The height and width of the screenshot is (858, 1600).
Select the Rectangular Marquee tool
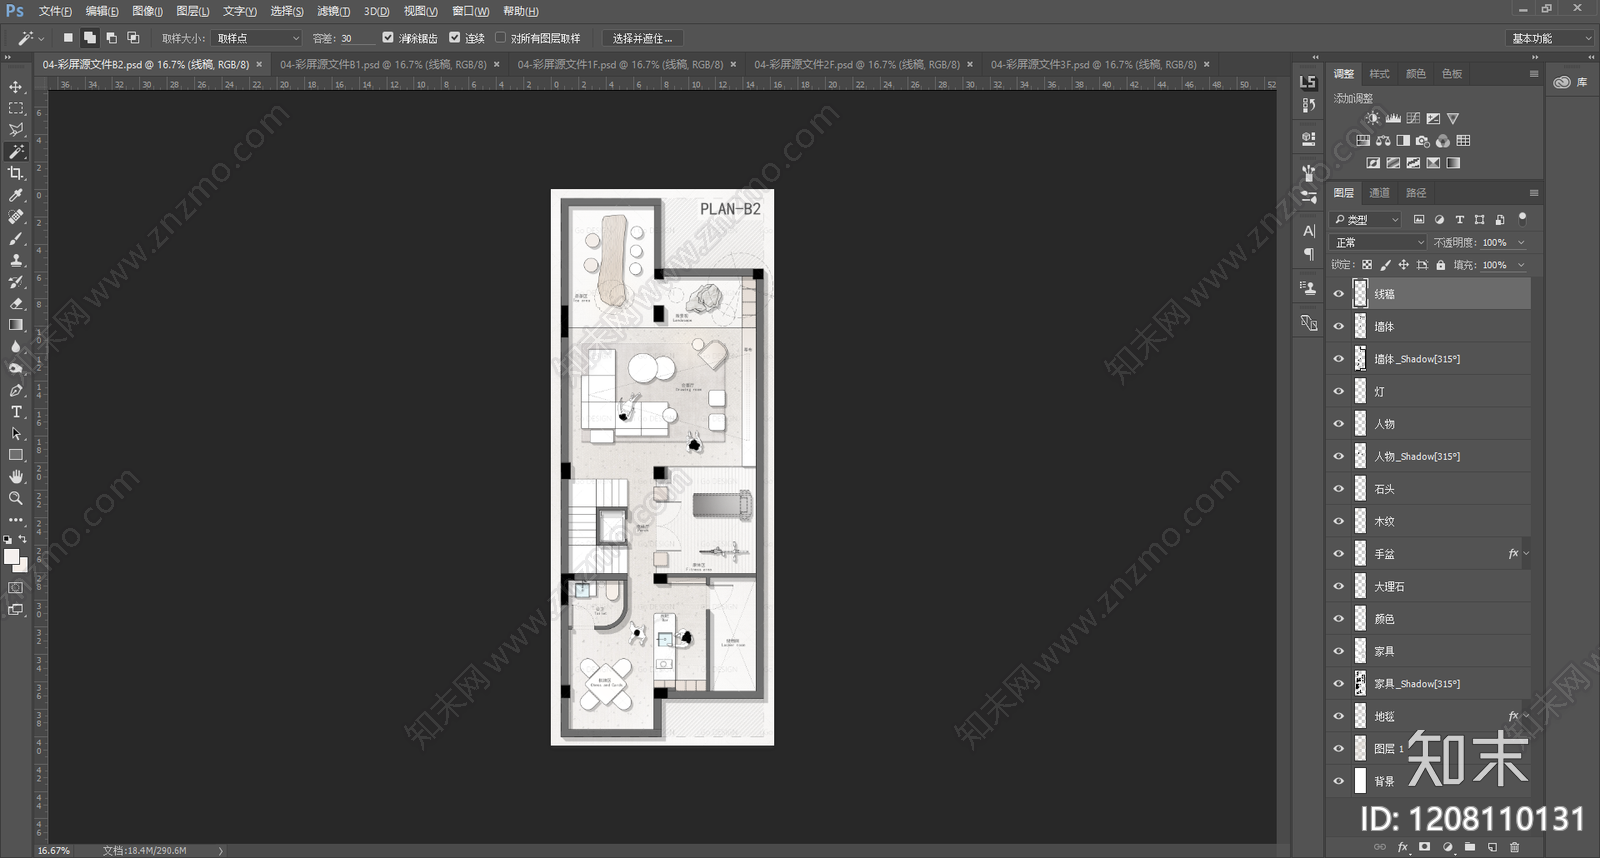point(16,108)
